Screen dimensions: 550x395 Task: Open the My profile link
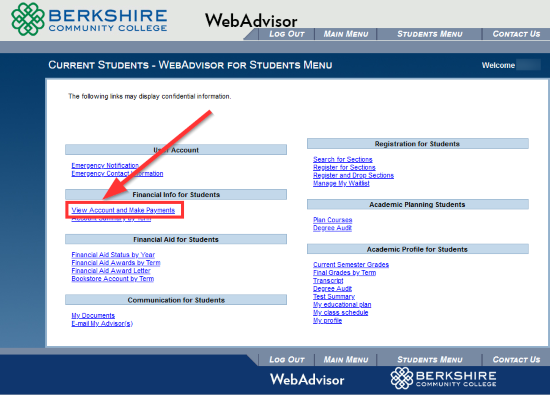pos(327,321)
